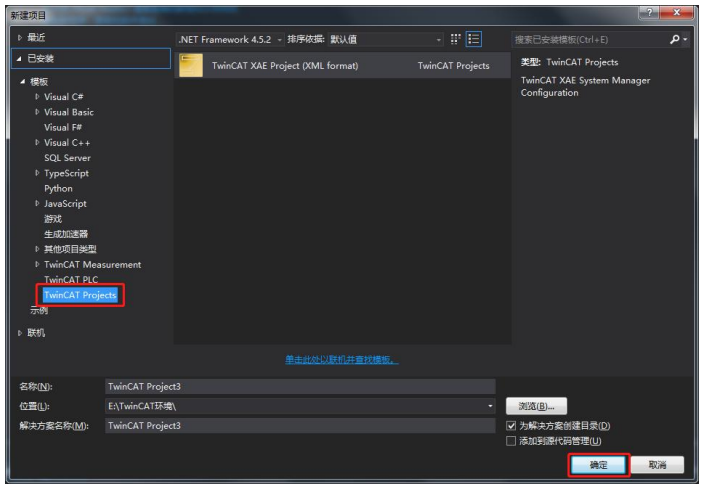The image size is (705, 492).
Task: Click the 浏览(B)... button
Action: [x=536, y=406]
